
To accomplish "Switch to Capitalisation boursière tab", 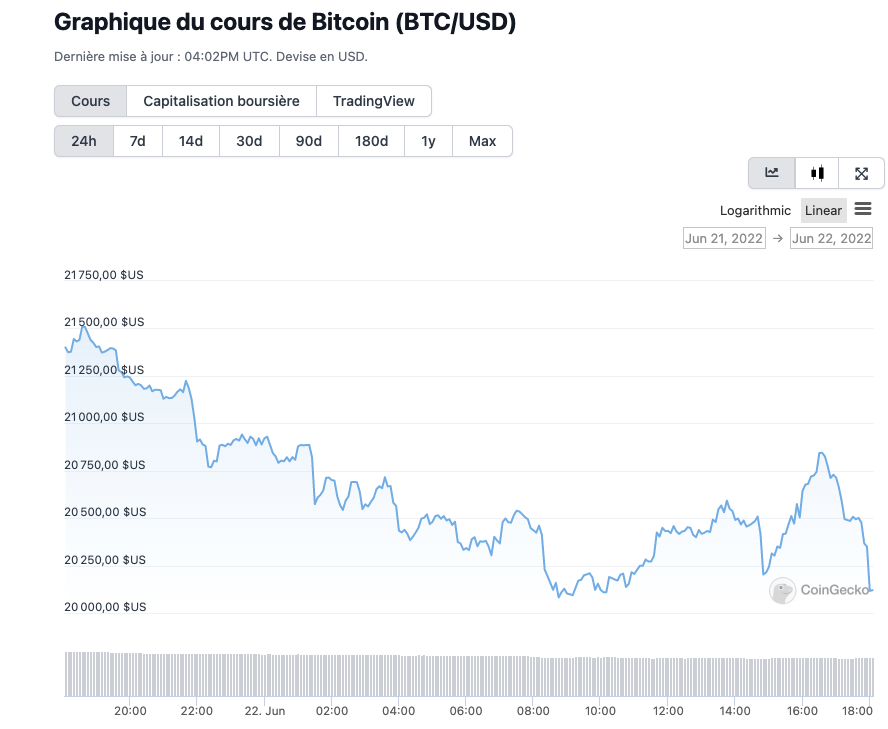I will pyautogui.click(x=221, y=101).
